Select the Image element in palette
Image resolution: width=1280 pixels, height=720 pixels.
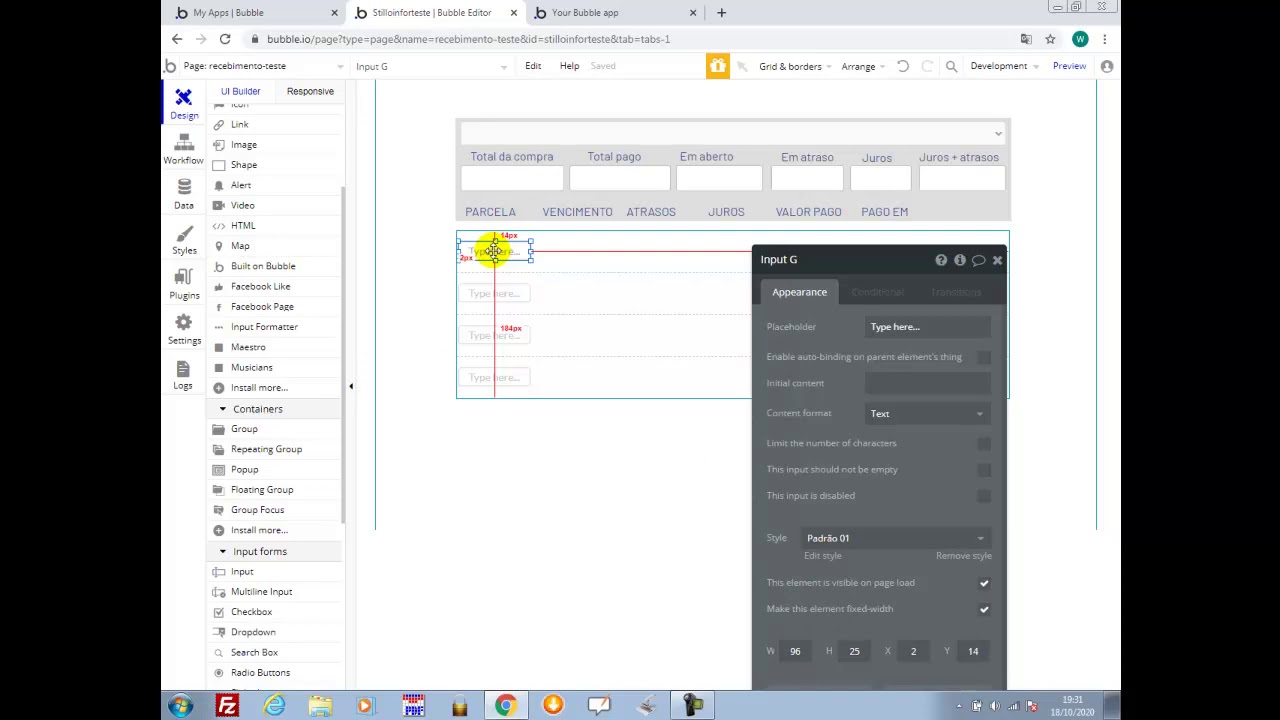point(244,144)
